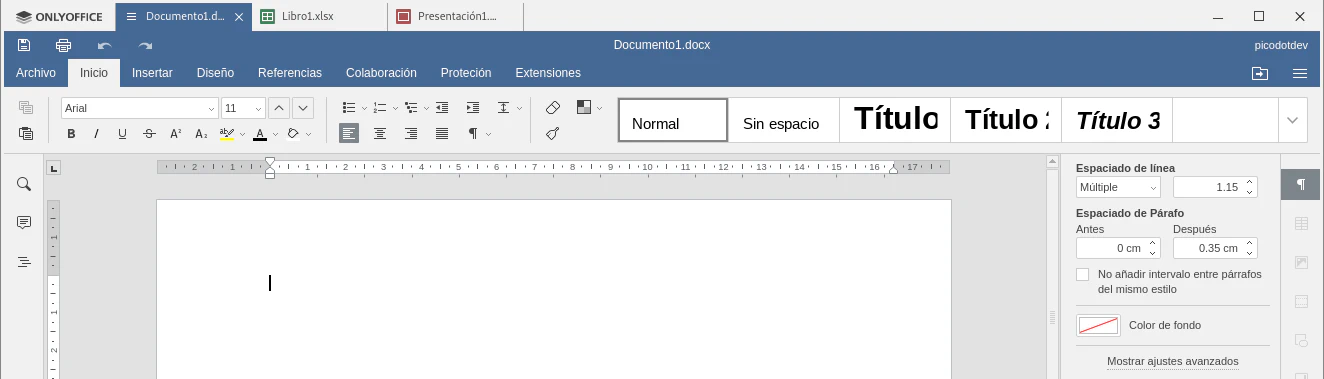
Task: Click the nonprinting characters pilcrow icon in toolbar
Action: 473,133
